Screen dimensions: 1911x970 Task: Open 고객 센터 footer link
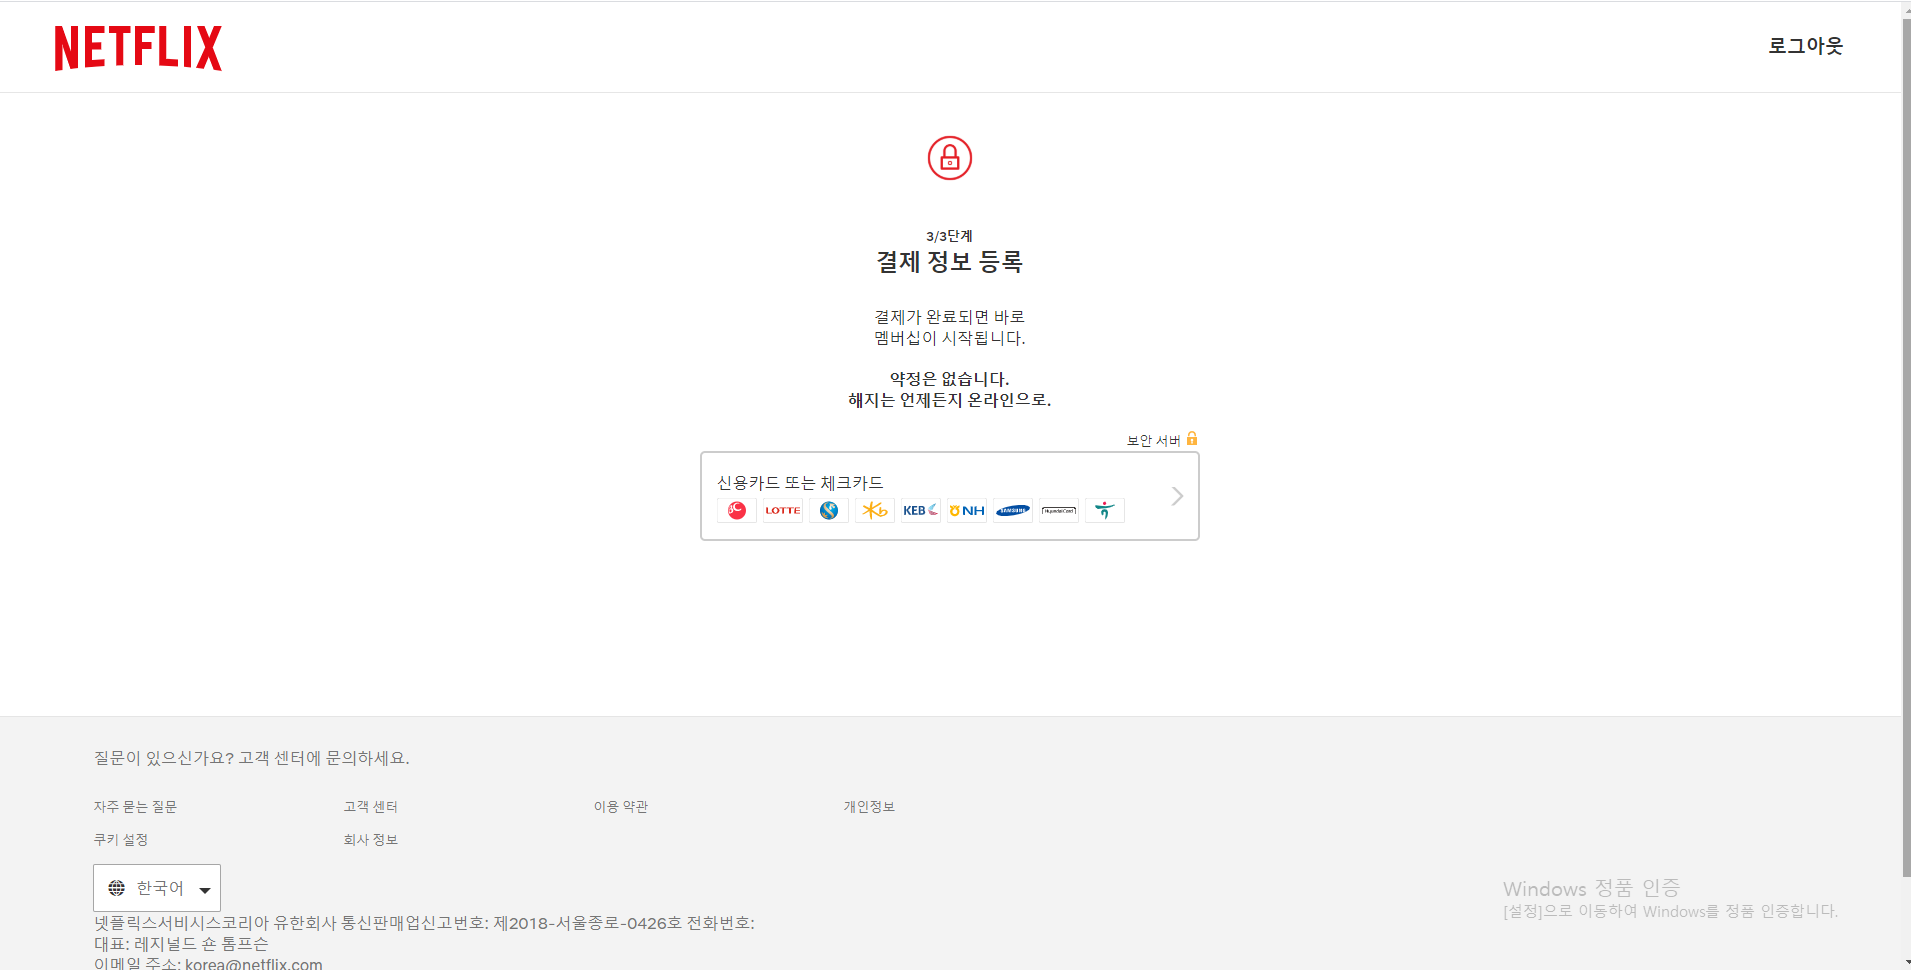click(x=371, y=807)
